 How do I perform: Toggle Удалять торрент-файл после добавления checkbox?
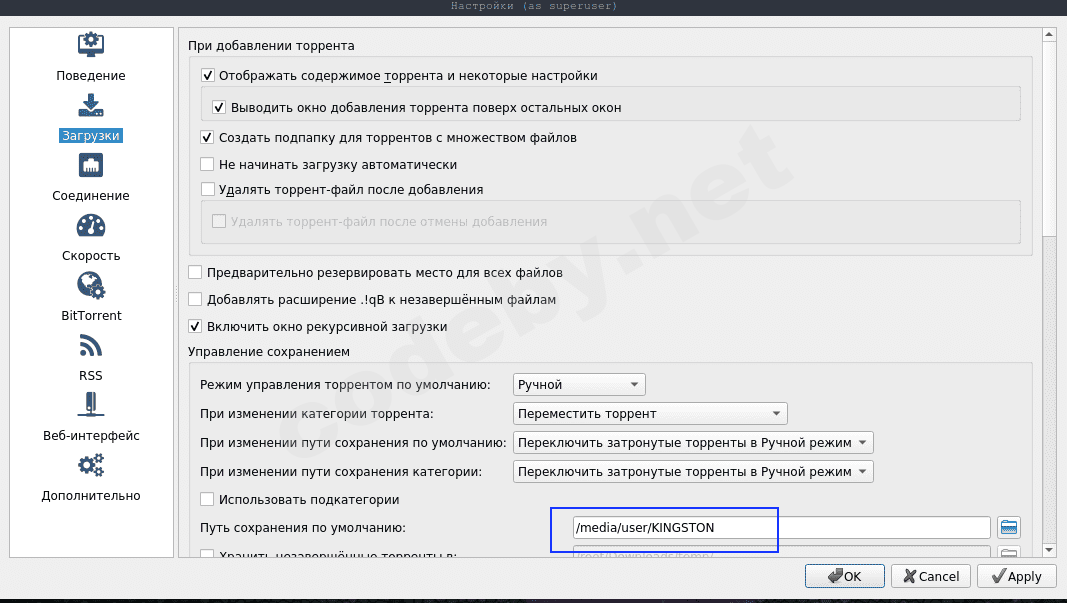pos(208,189)
